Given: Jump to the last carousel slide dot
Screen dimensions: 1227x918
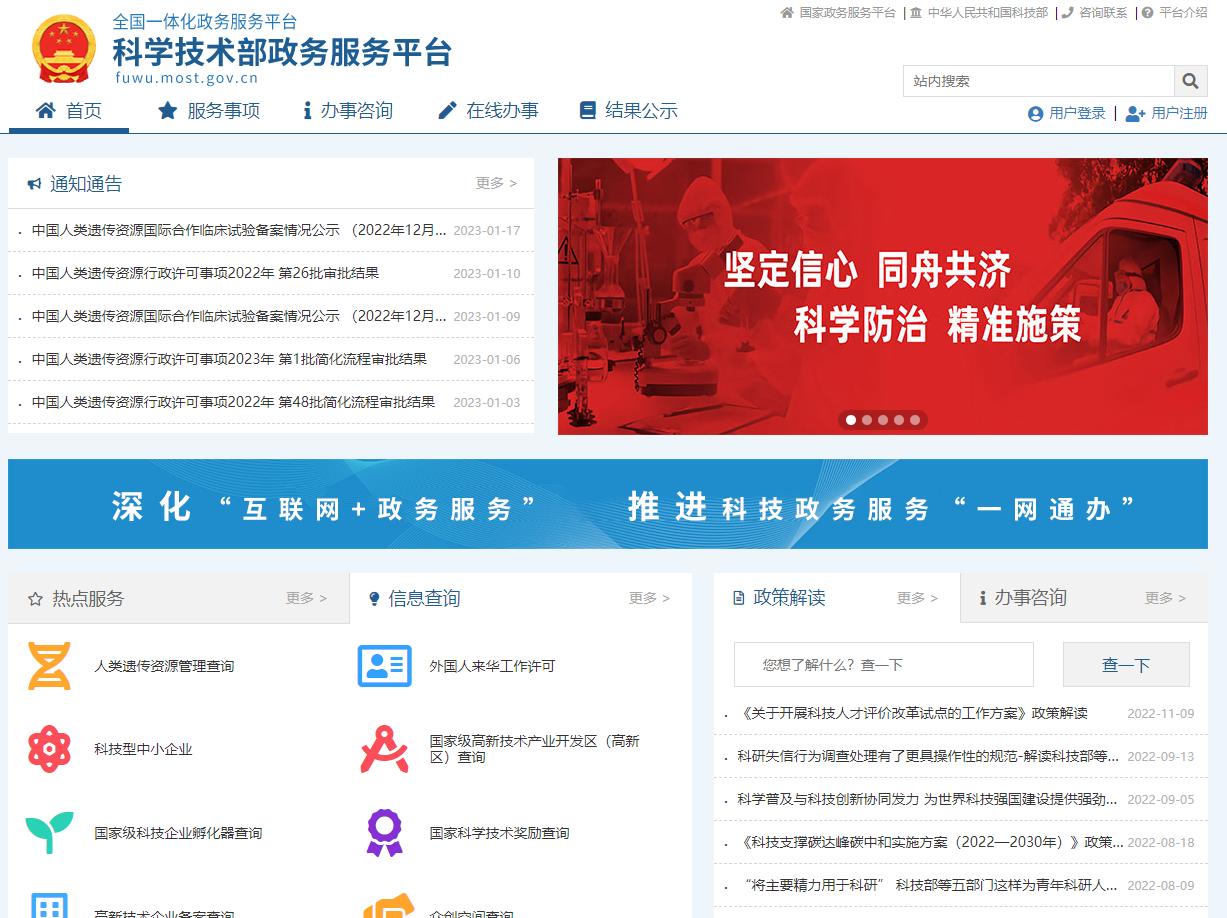Looking at the screenshot, I should click(x=915, y=420).
